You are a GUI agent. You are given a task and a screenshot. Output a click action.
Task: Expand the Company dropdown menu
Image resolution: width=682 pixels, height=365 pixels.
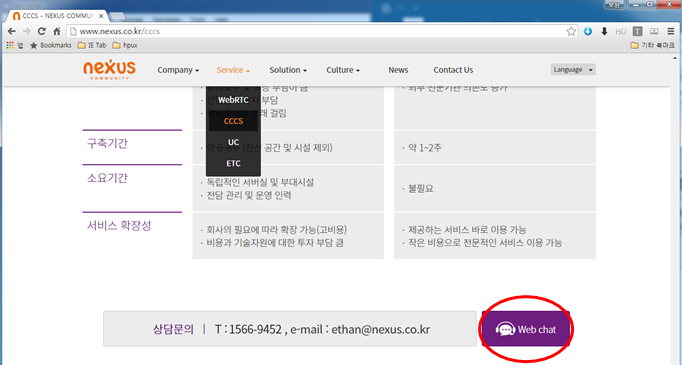click(x=178, y=70)
